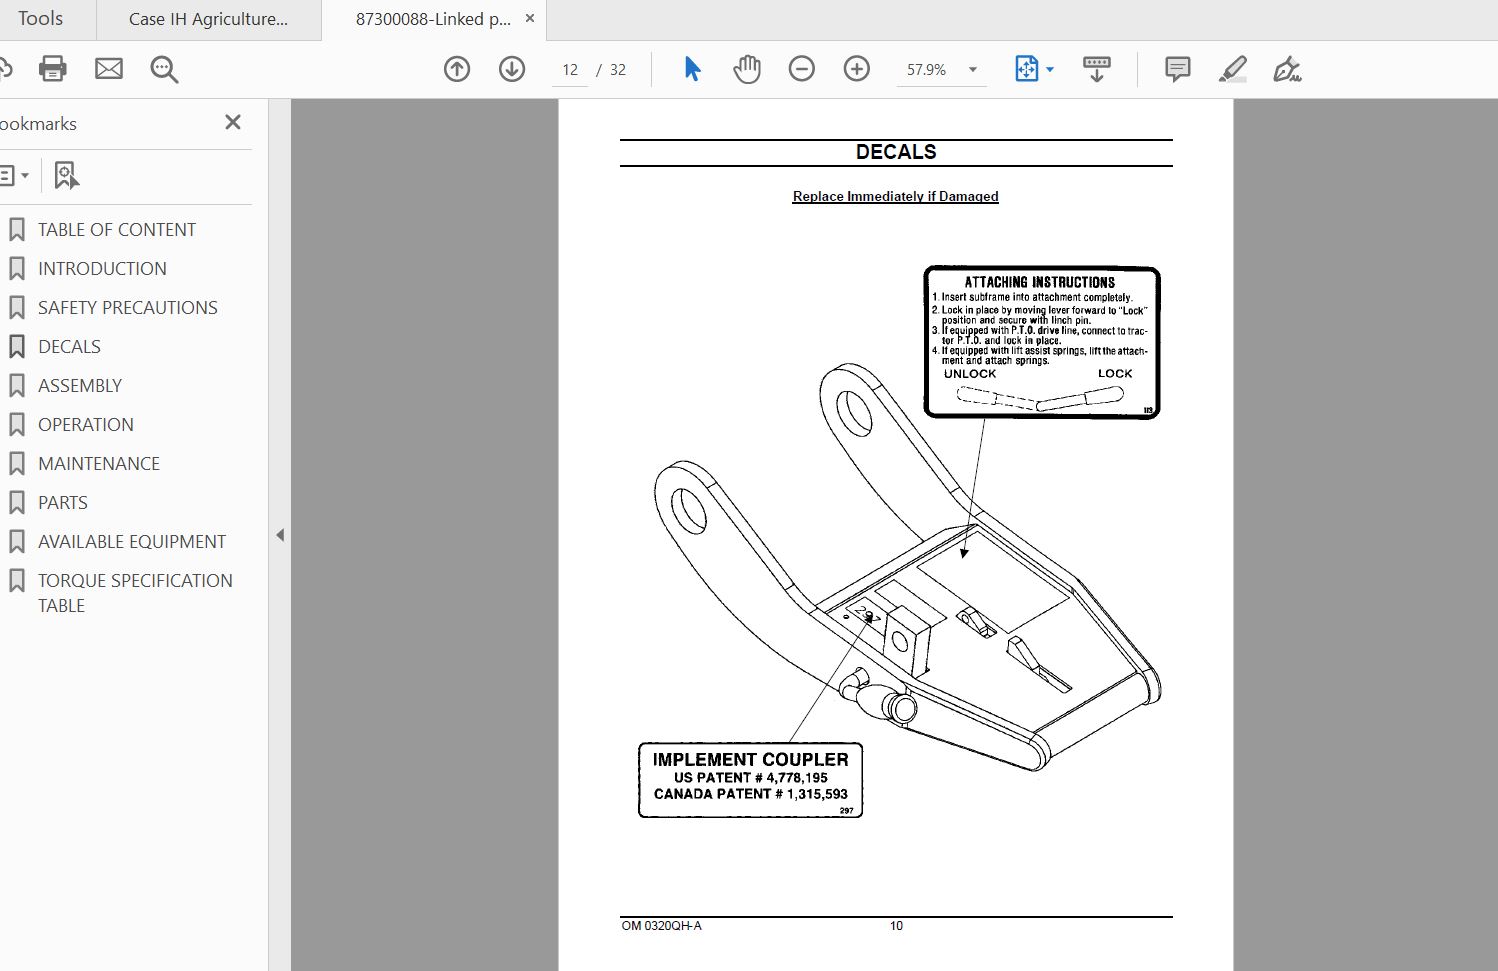Screen dimensions: 1498x971
Task: Zoom out with the minus circle
Action: point(802,69)
